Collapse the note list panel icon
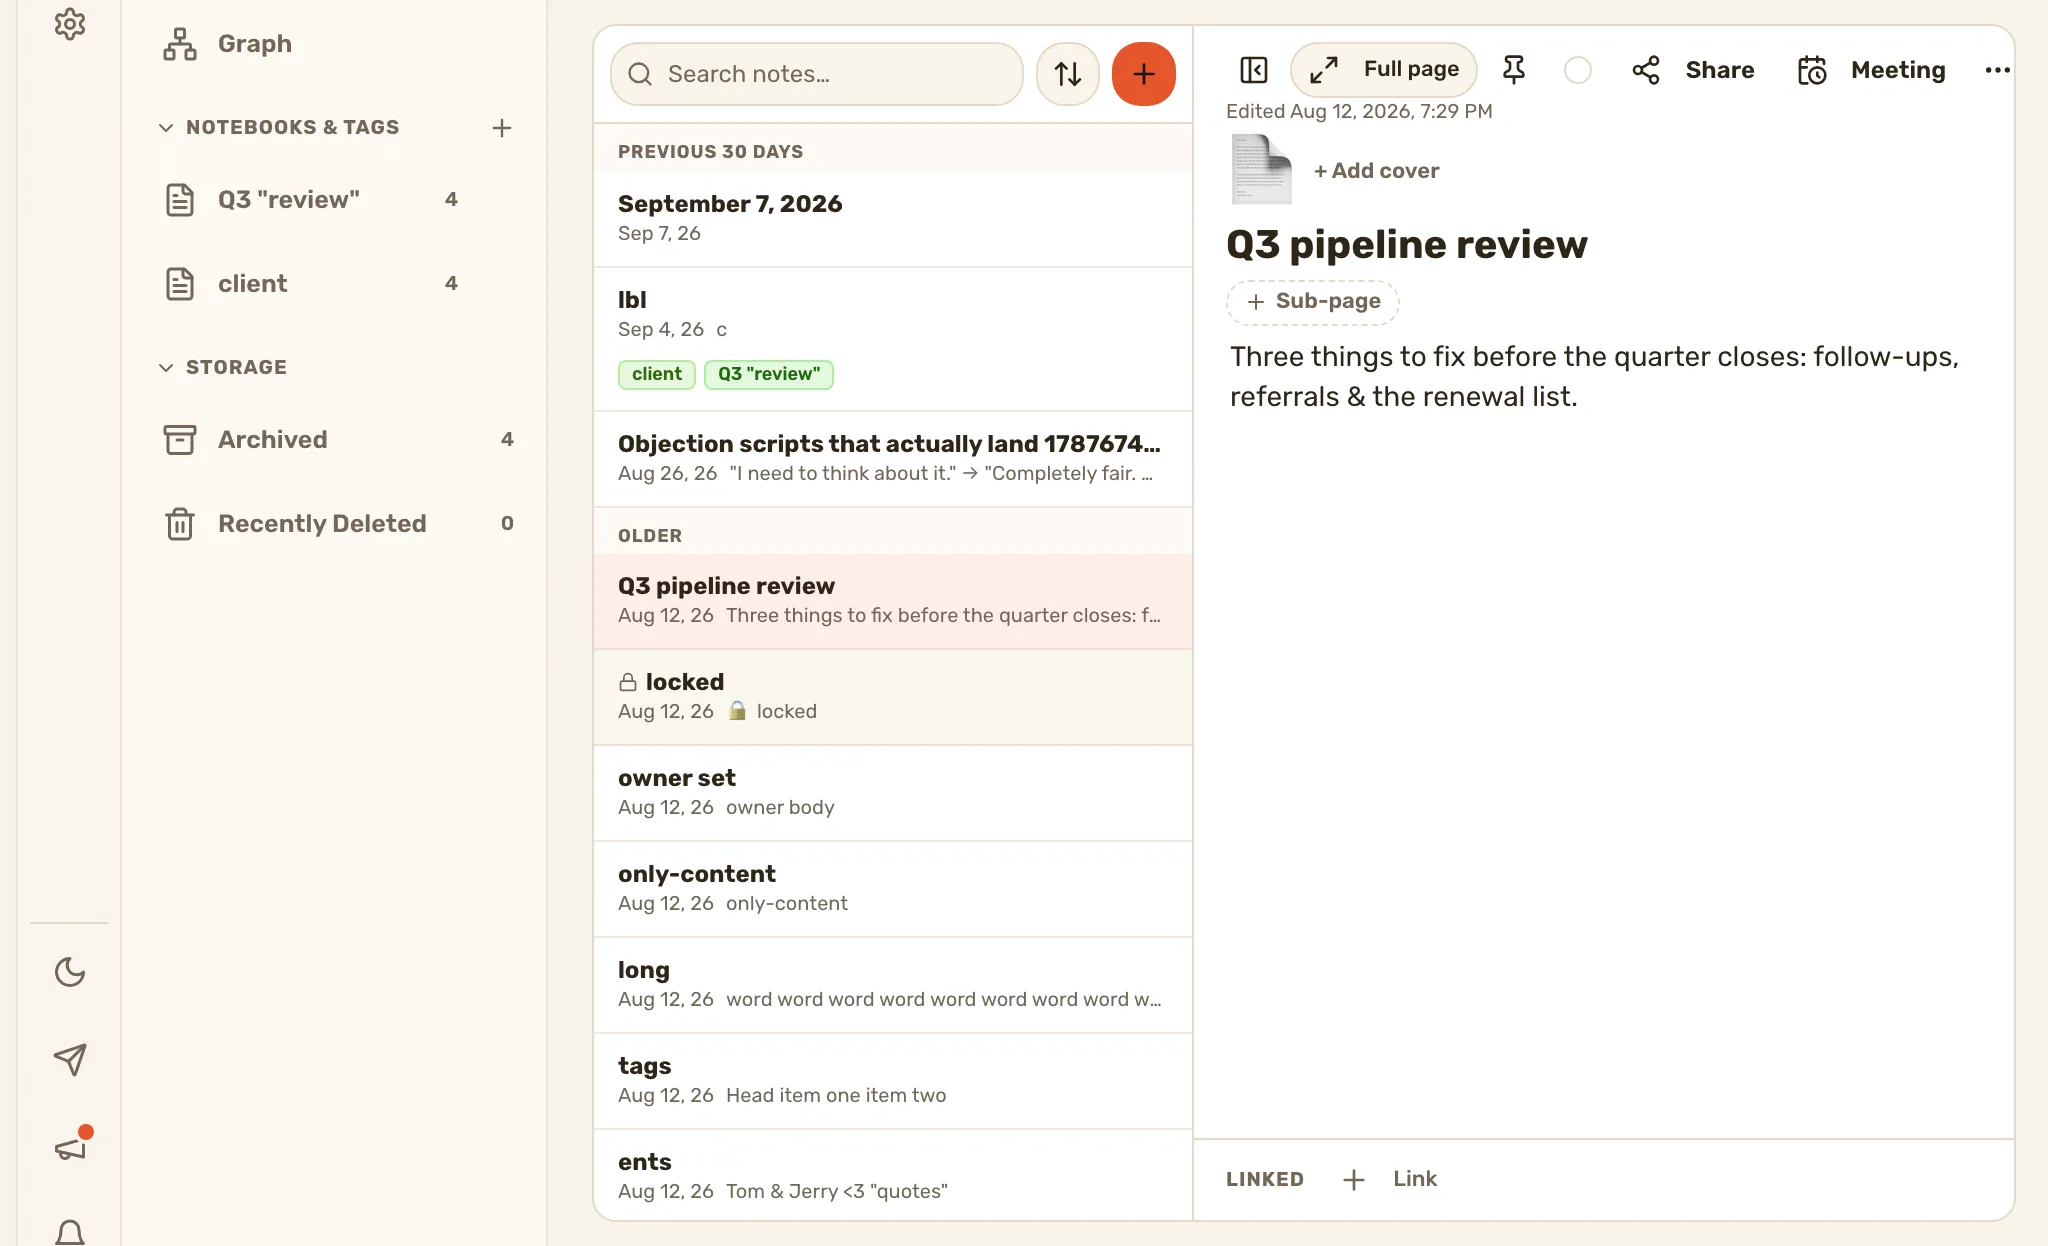The width and height of the screenshot is (2048, 1246). (x=1253, y=70)
